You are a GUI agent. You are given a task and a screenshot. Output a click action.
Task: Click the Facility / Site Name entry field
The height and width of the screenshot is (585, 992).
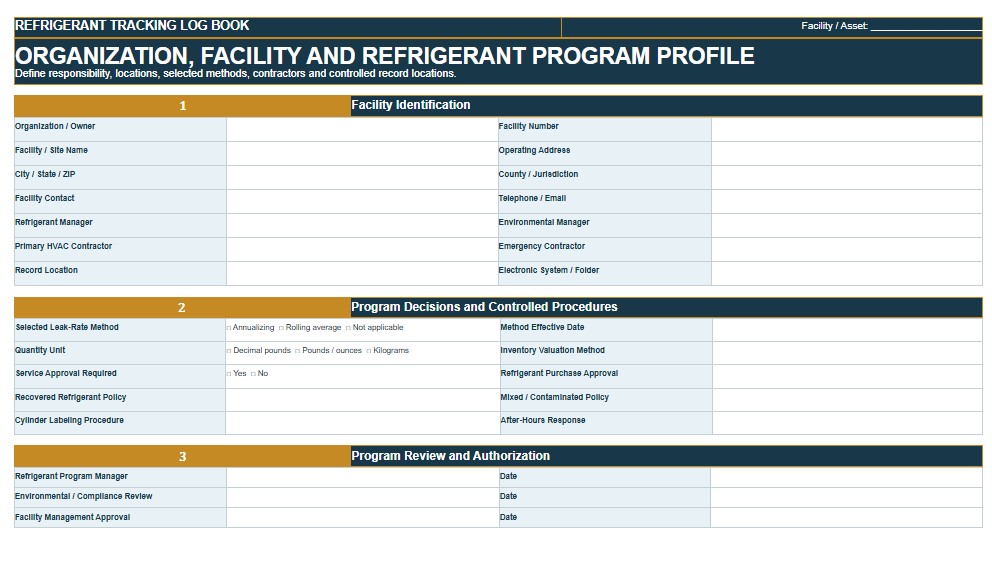[x=363, y=154]
